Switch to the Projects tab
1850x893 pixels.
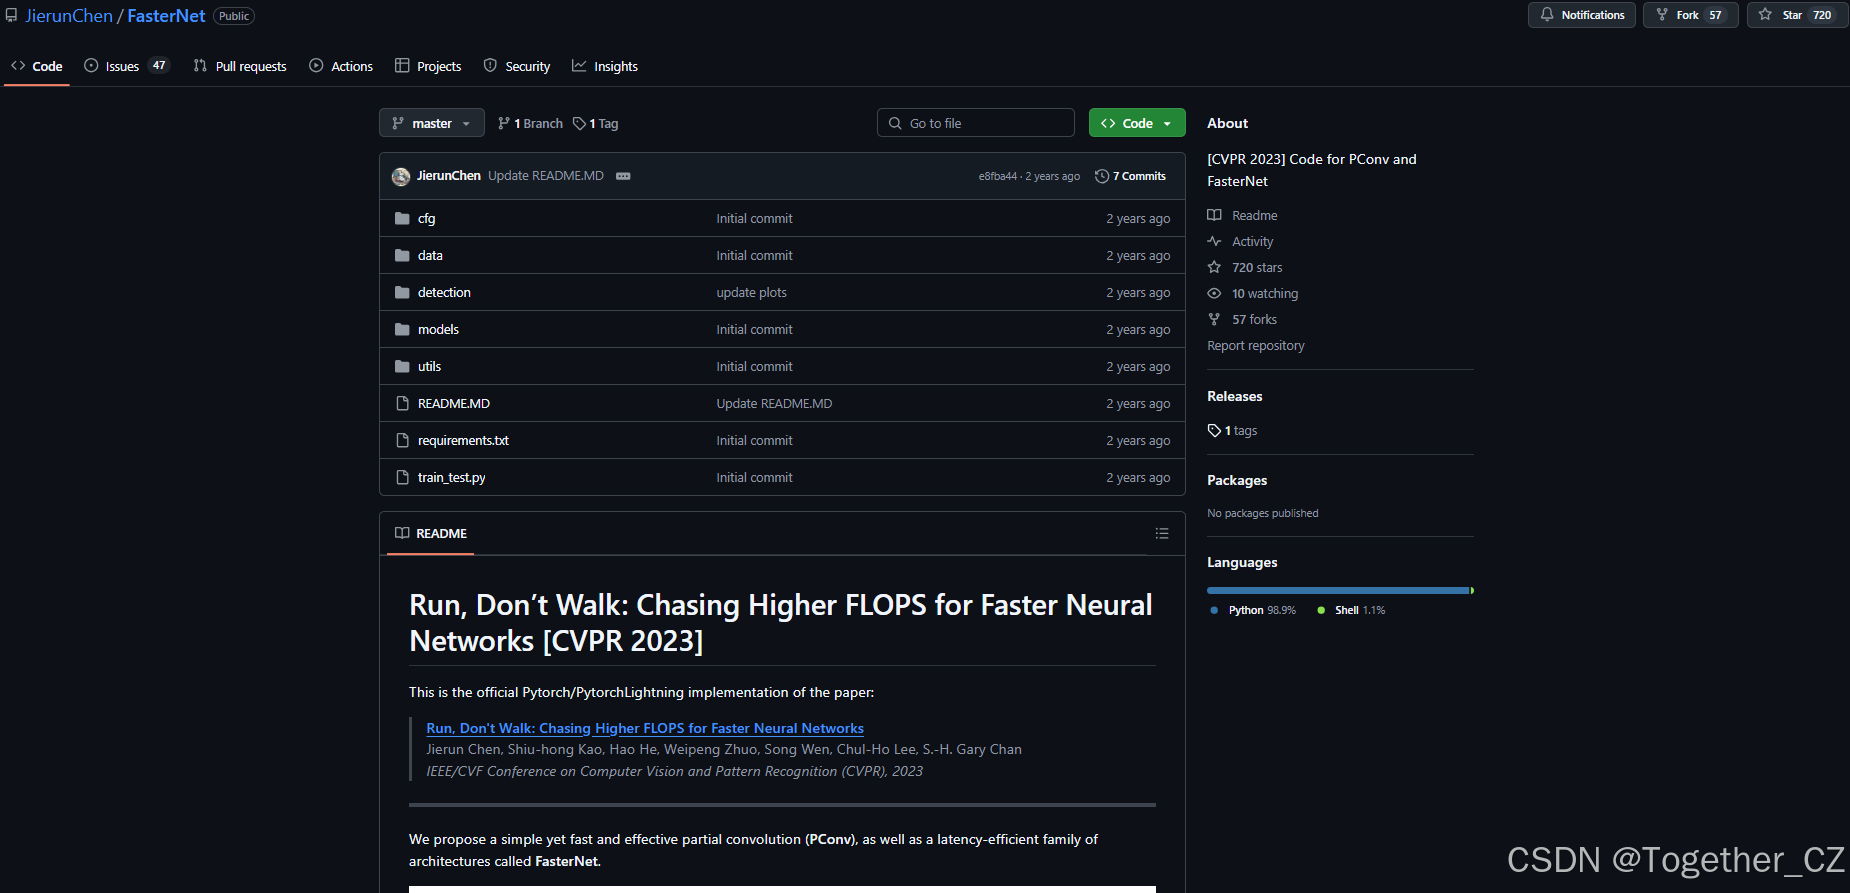(x=428, y=66)
